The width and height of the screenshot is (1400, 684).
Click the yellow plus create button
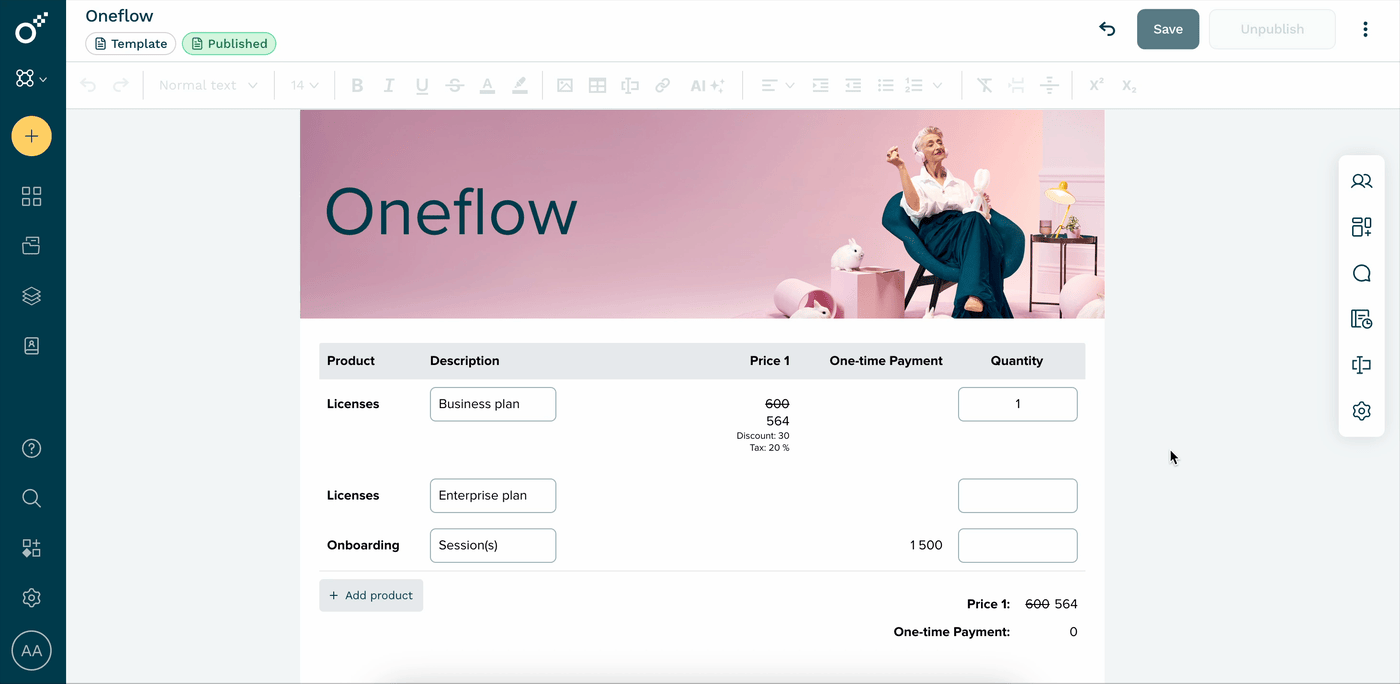coord(31,136)
